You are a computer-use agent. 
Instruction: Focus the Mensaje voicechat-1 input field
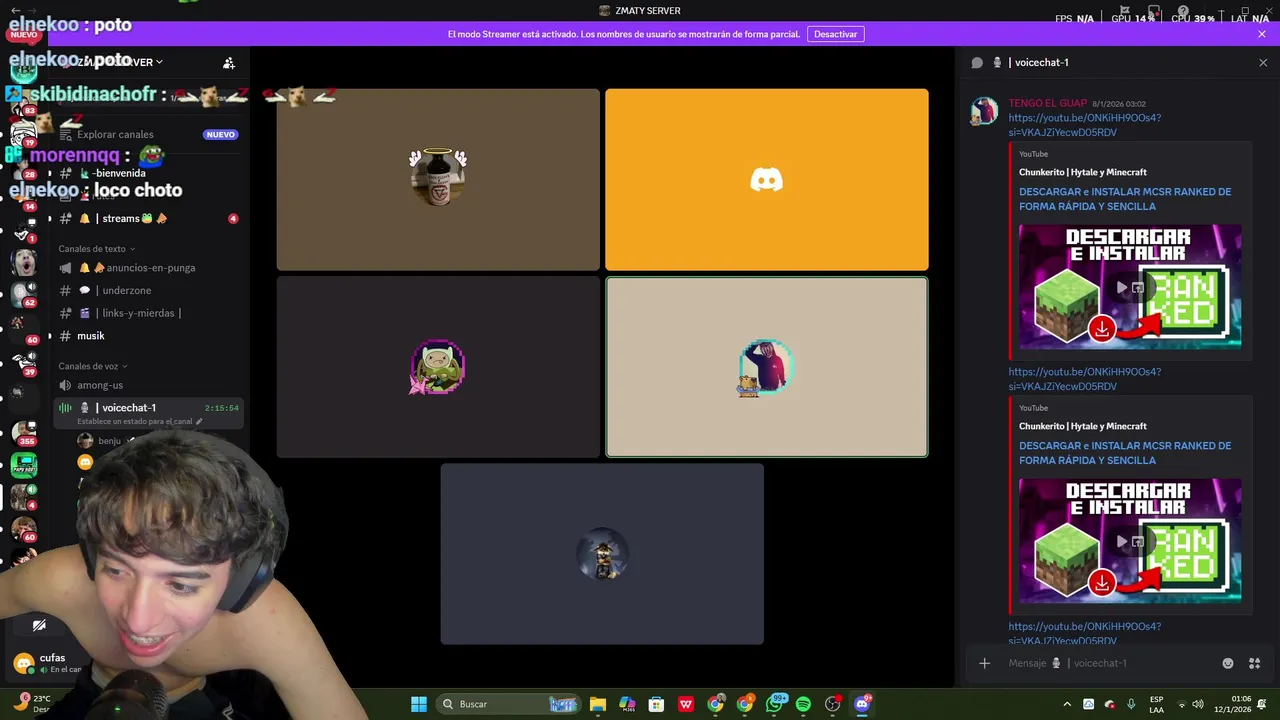pyautogui.click(x=1110, y=663)
